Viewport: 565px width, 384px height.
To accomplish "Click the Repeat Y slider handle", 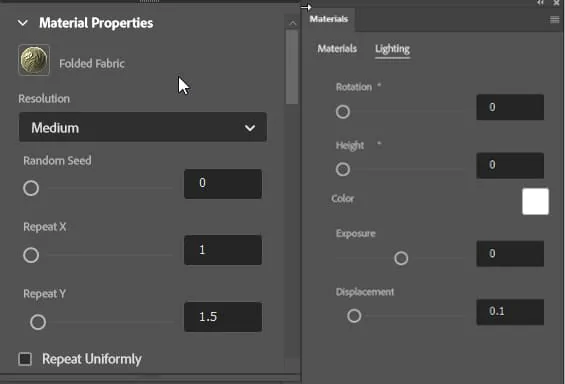I will 38,322.
